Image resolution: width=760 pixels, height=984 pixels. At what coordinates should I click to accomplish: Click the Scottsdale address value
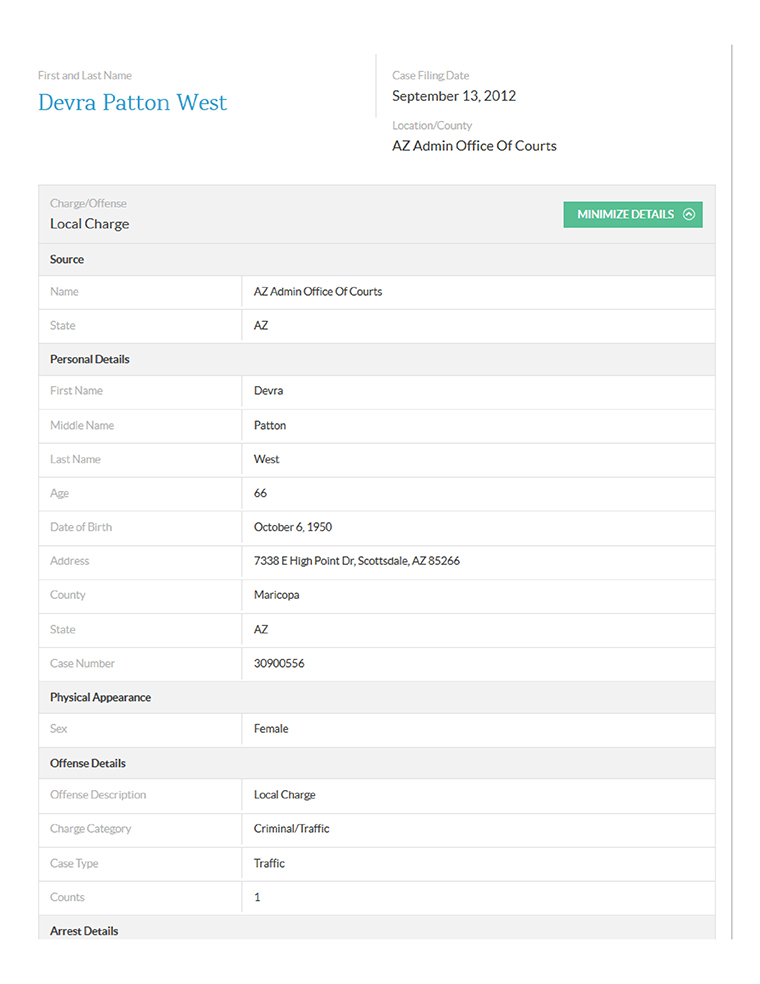coord(356,561)
